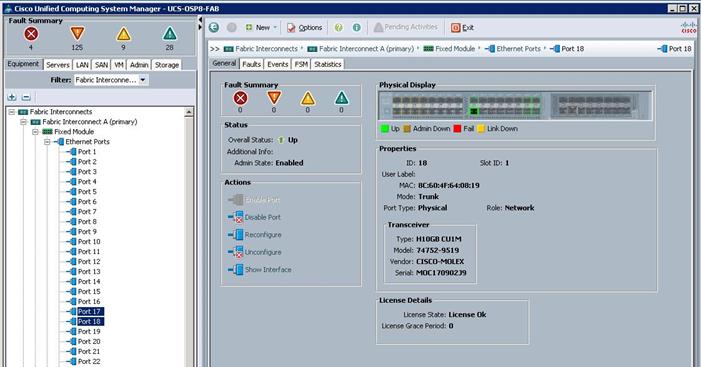The height and width of the screenshot is (367, 701).
Task: Click the Show Interface action
Action: click(260, 270)
